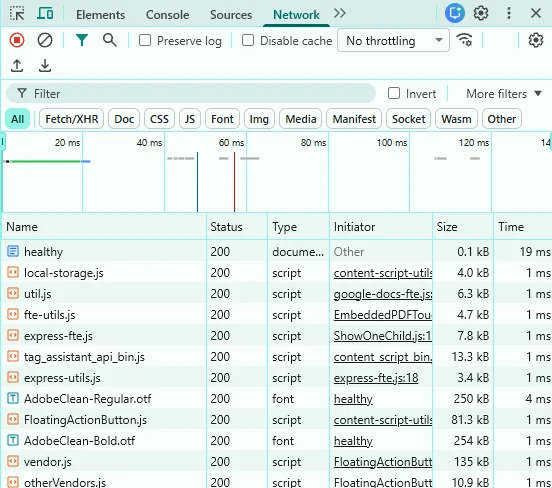The image size is (552, 488).
Task: Toggle the Font type filter
Action: click(x=222, y=119)
